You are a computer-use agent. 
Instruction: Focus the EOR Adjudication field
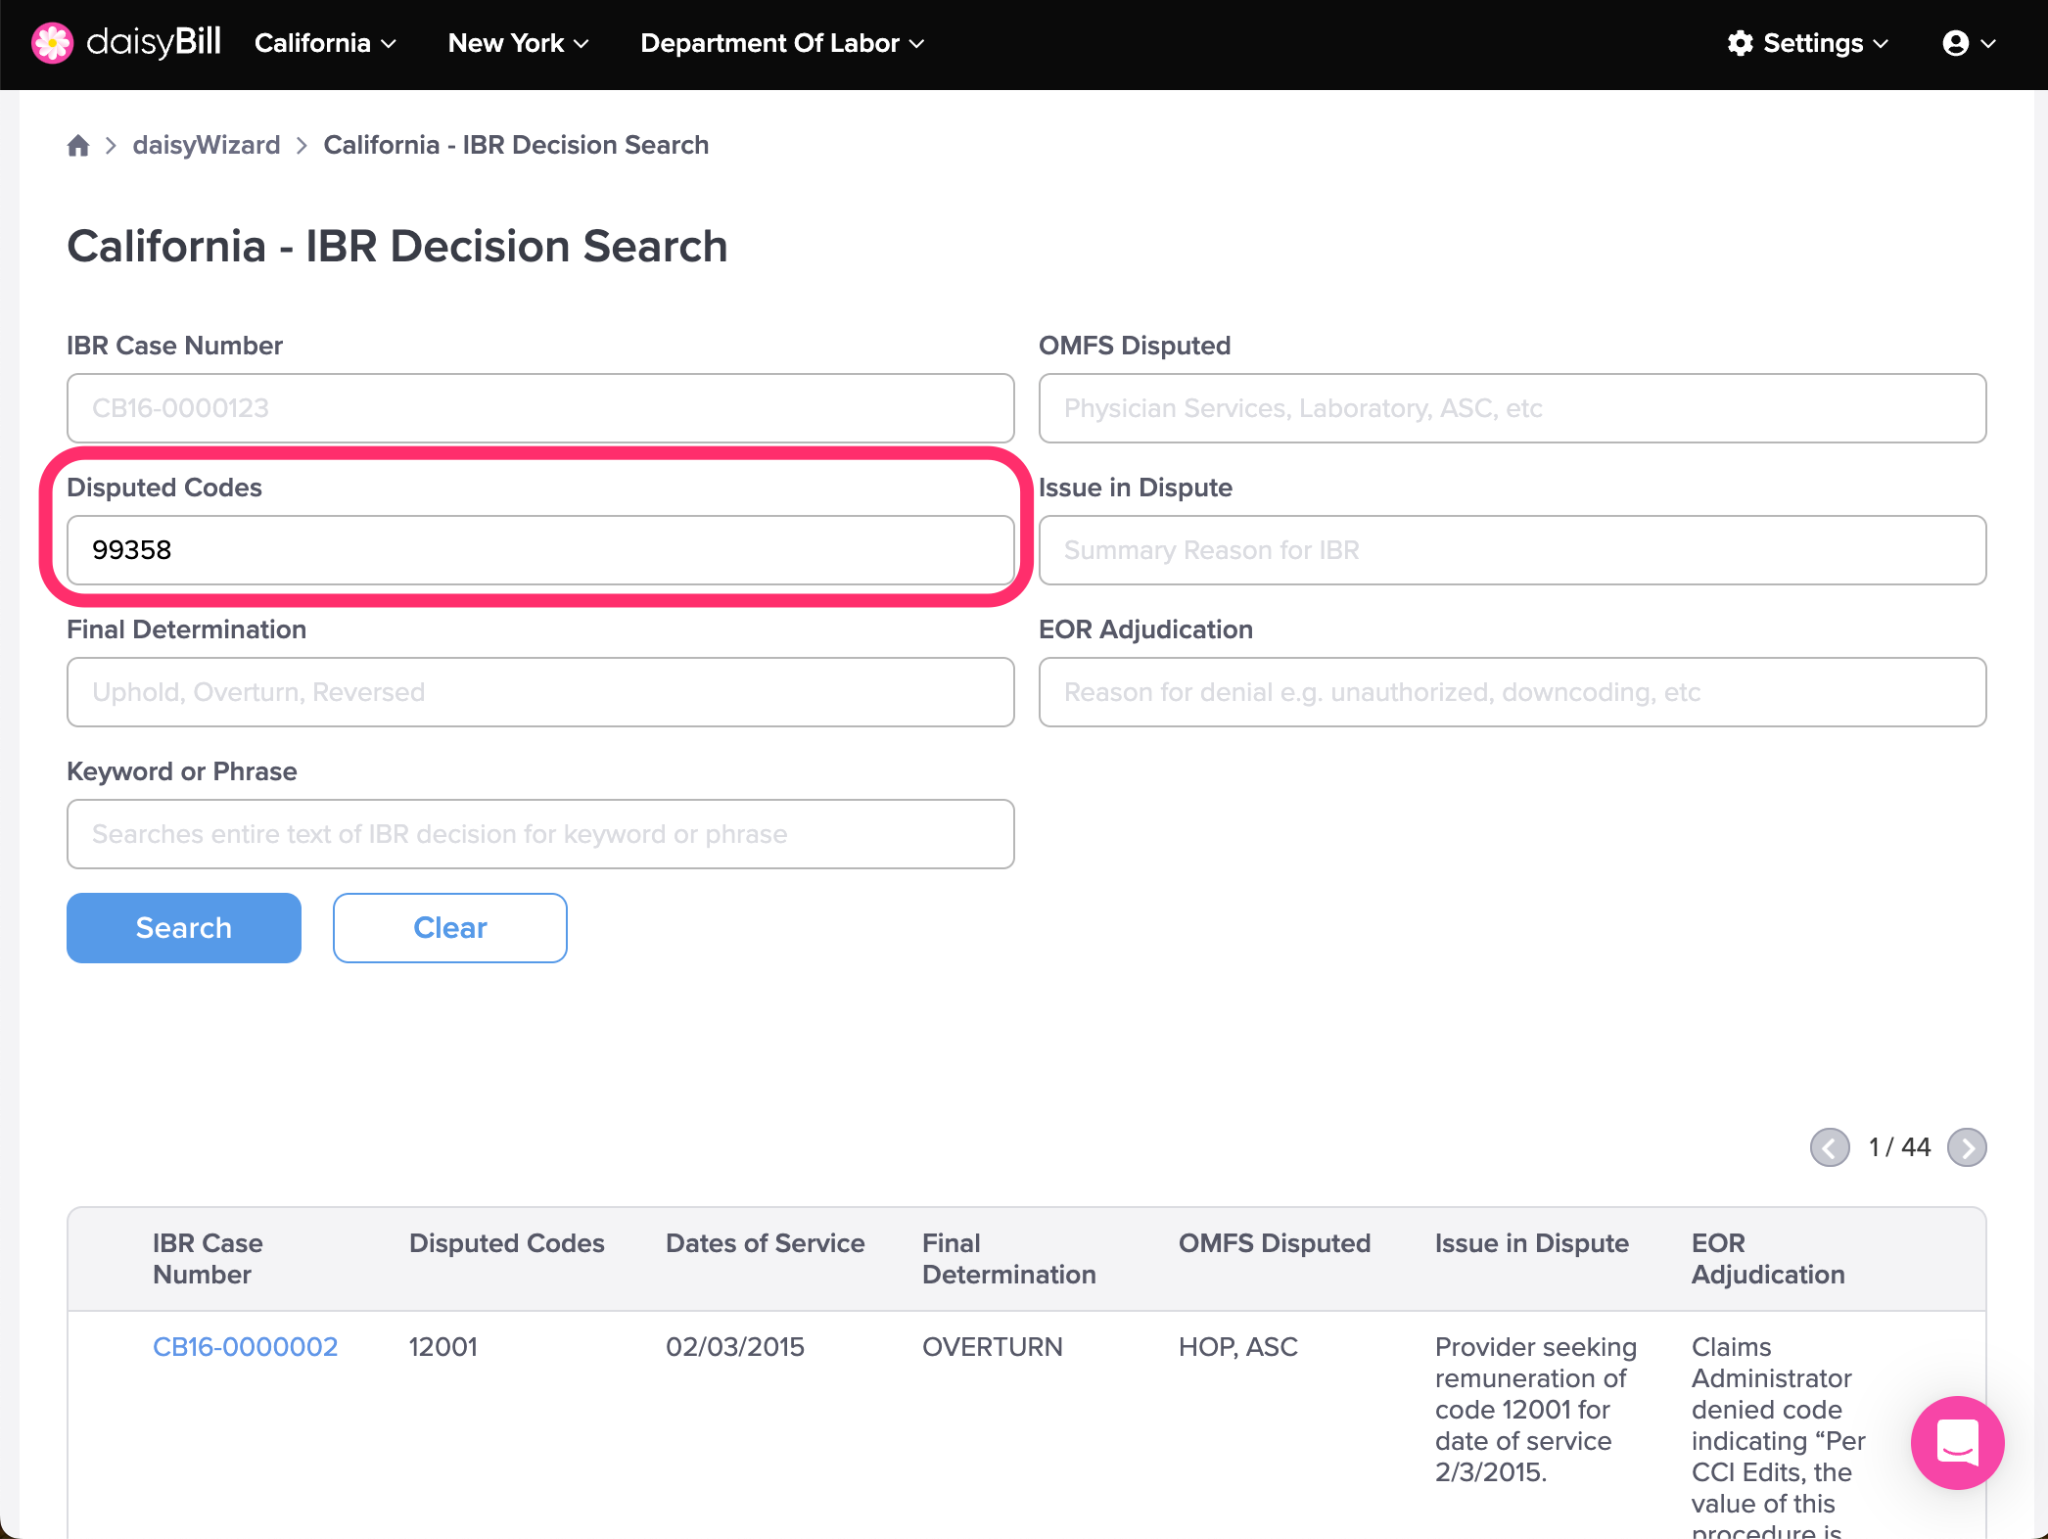1512,692
